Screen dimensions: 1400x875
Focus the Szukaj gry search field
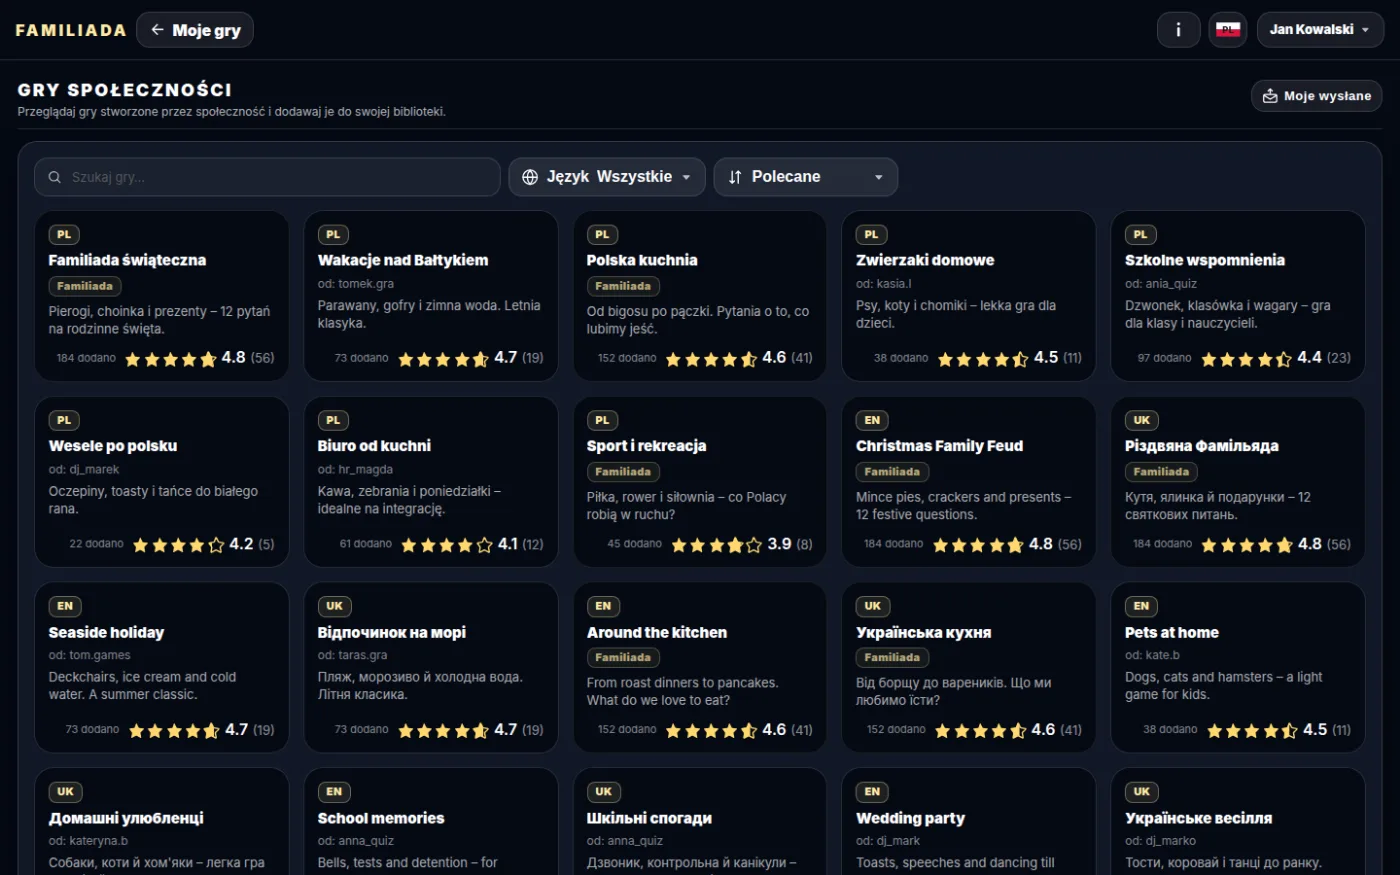click(x=267, y=177)
